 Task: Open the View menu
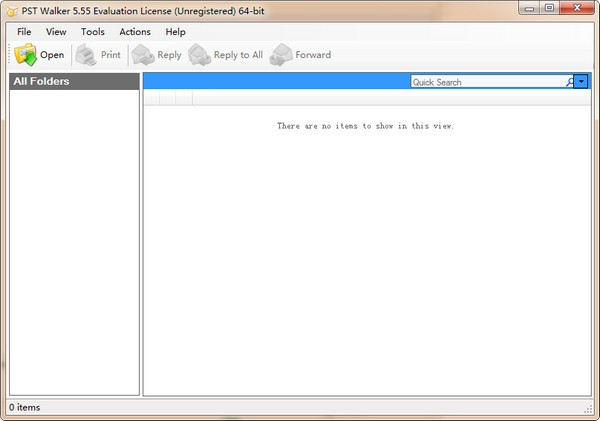(x=56, y=32)
